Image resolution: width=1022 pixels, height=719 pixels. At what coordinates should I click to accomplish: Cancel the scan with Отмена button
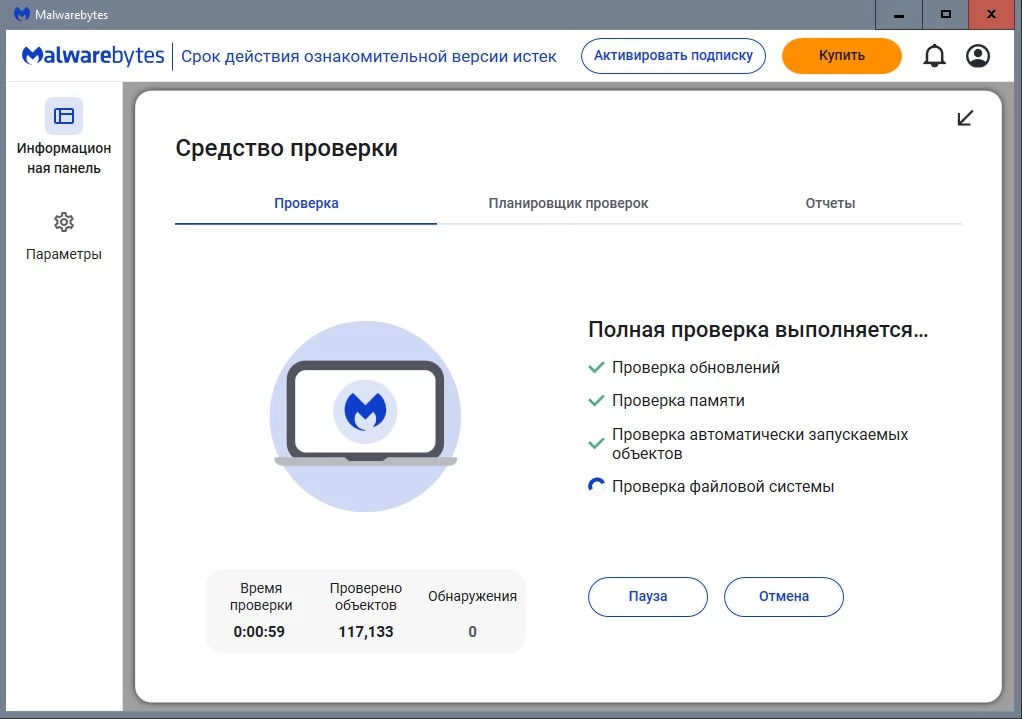[x=784, y=596]
